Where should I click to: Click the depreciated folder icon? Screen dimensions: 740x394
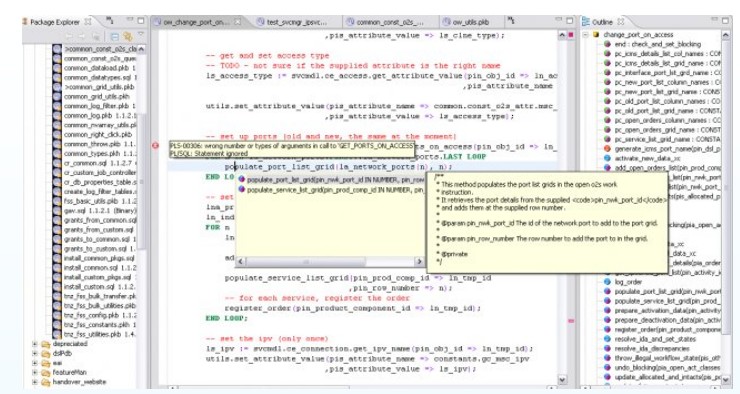tap(46, 344)
